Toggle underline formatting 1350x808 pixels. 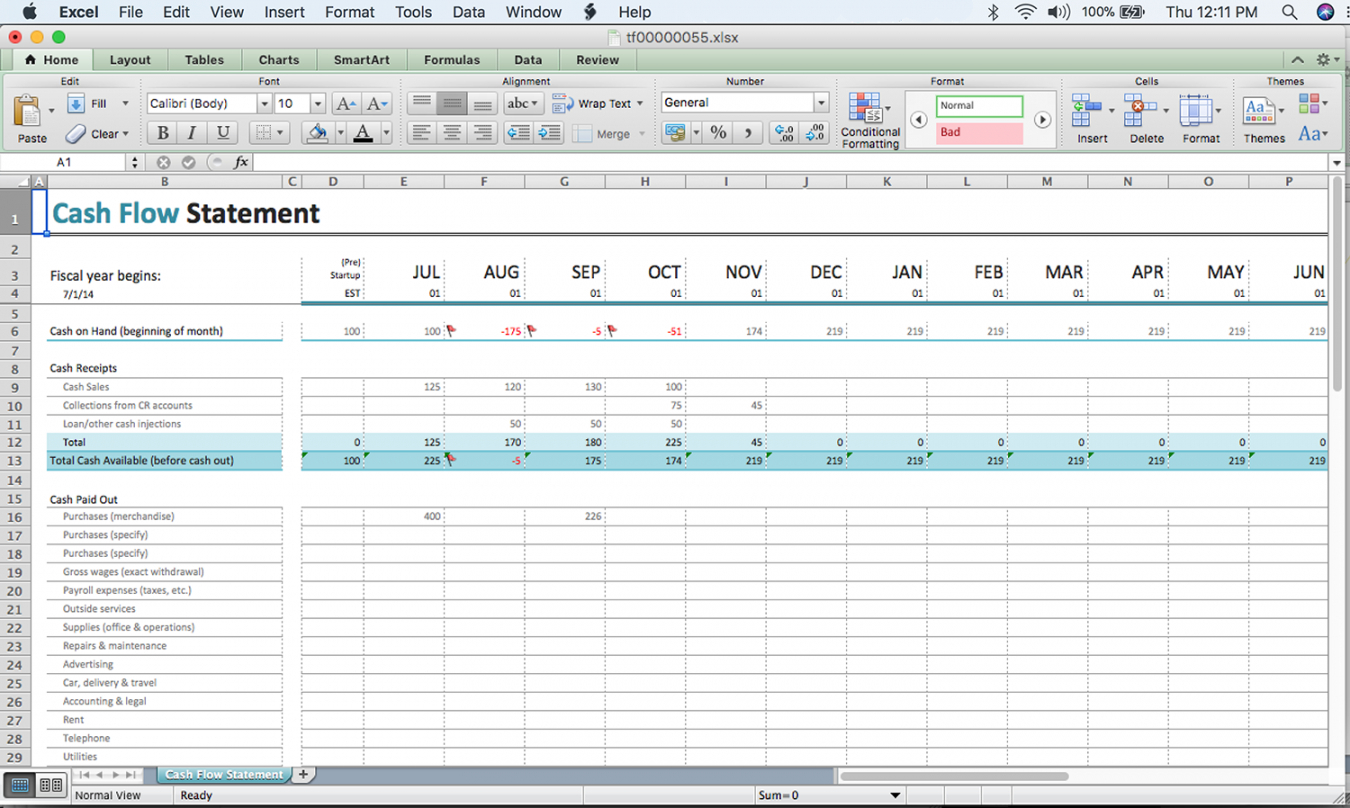[223, 133]
